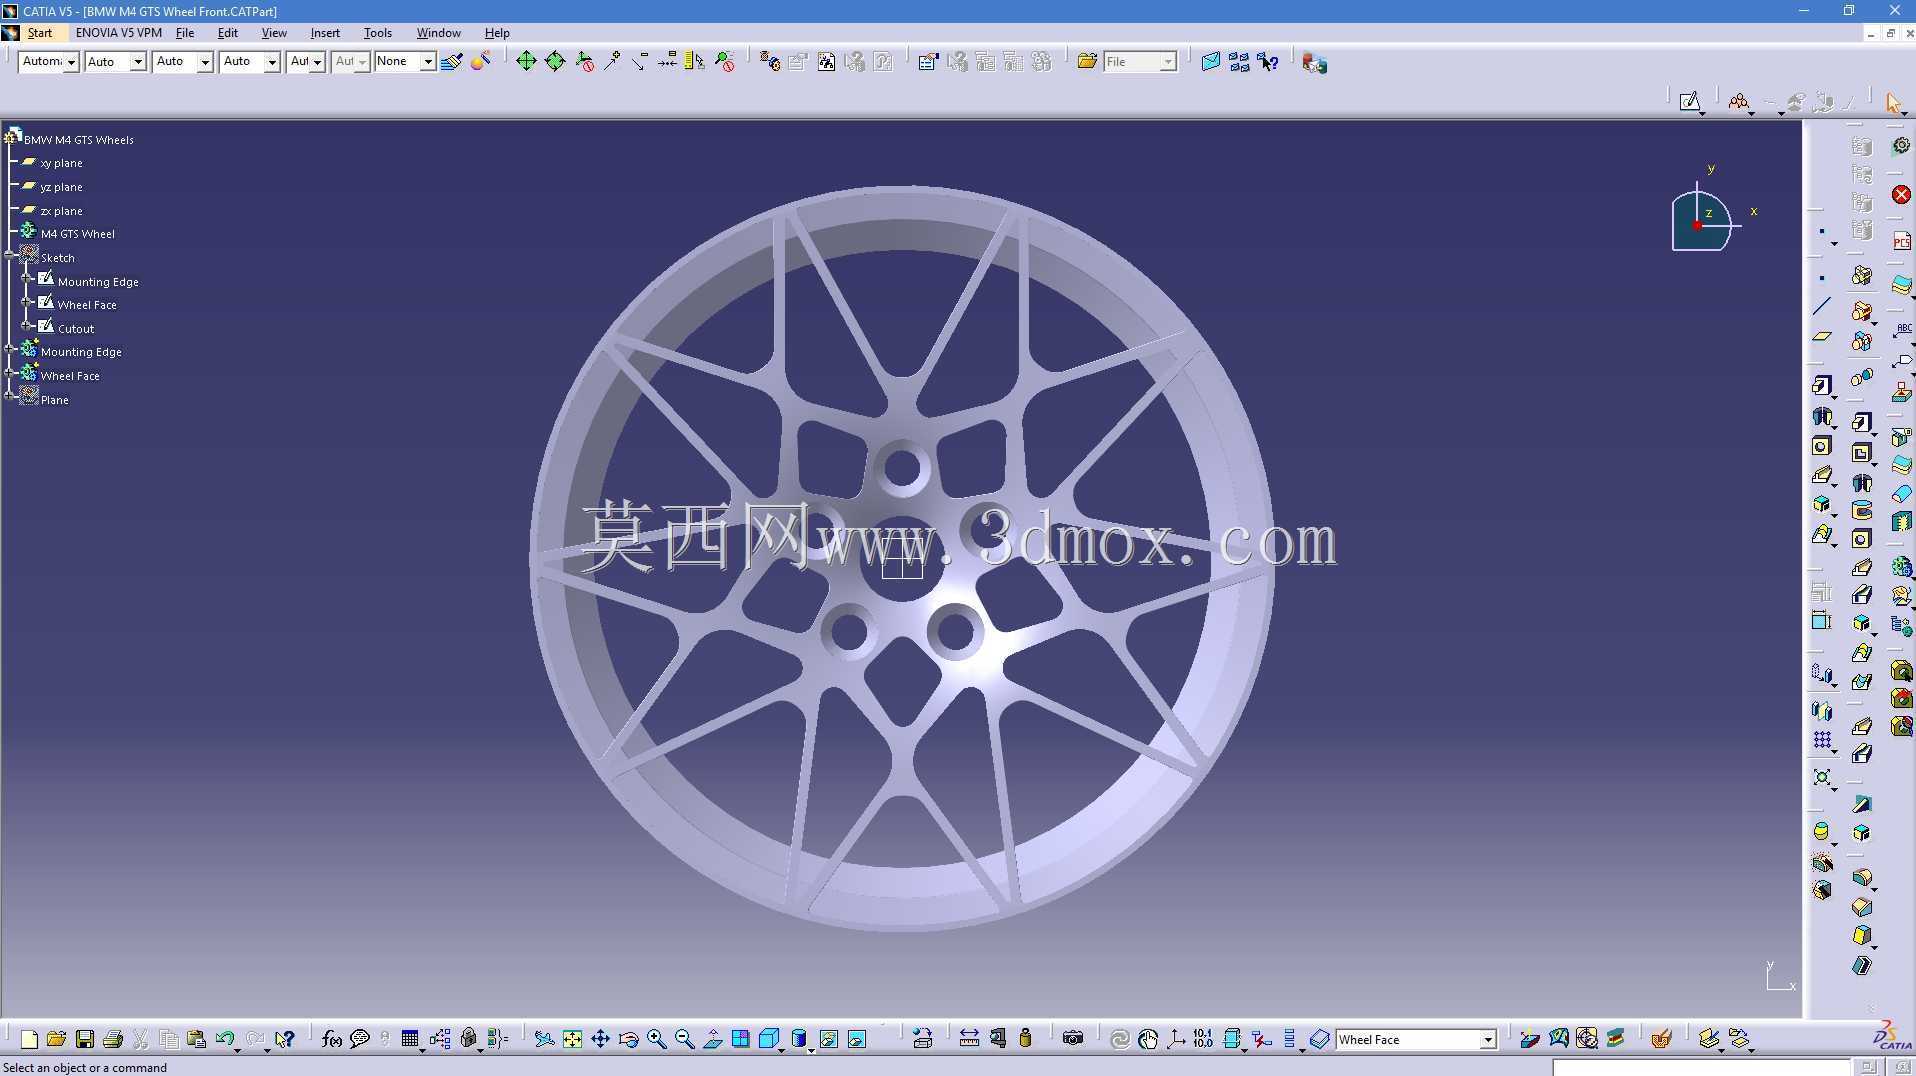Open the Window menu

(438, 33)
